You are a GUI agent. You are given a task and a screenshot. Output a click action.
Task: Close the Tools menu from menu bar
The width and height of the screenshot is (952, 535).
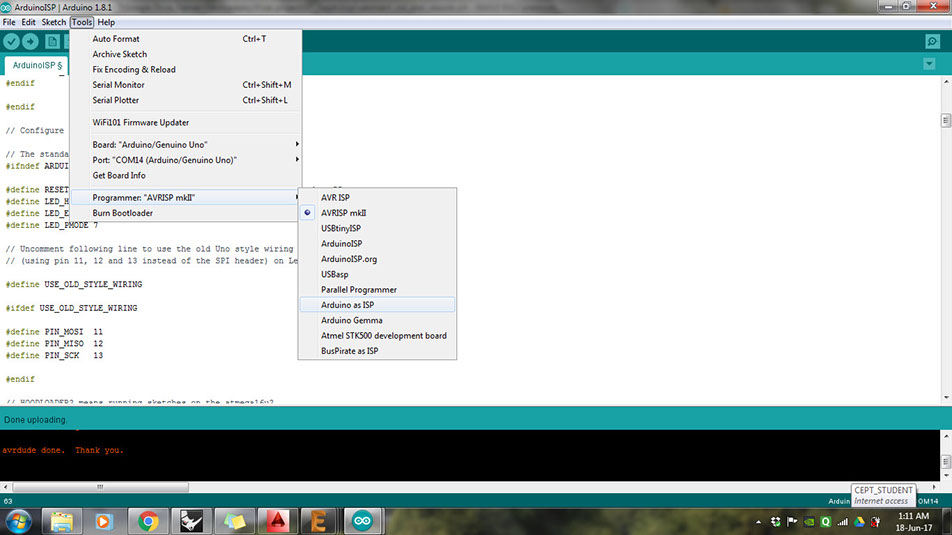pyautogui.click(x=81, y=22)
